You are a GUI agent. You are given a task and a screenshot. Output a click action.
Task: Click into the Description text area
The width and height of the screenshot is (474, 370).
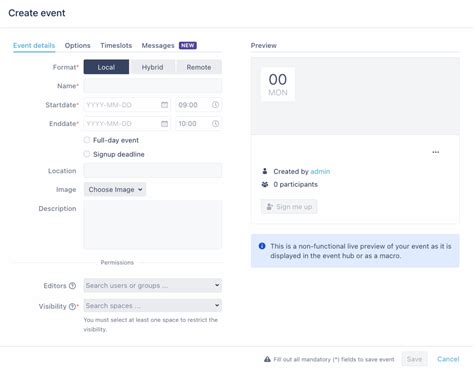[153, 225]
